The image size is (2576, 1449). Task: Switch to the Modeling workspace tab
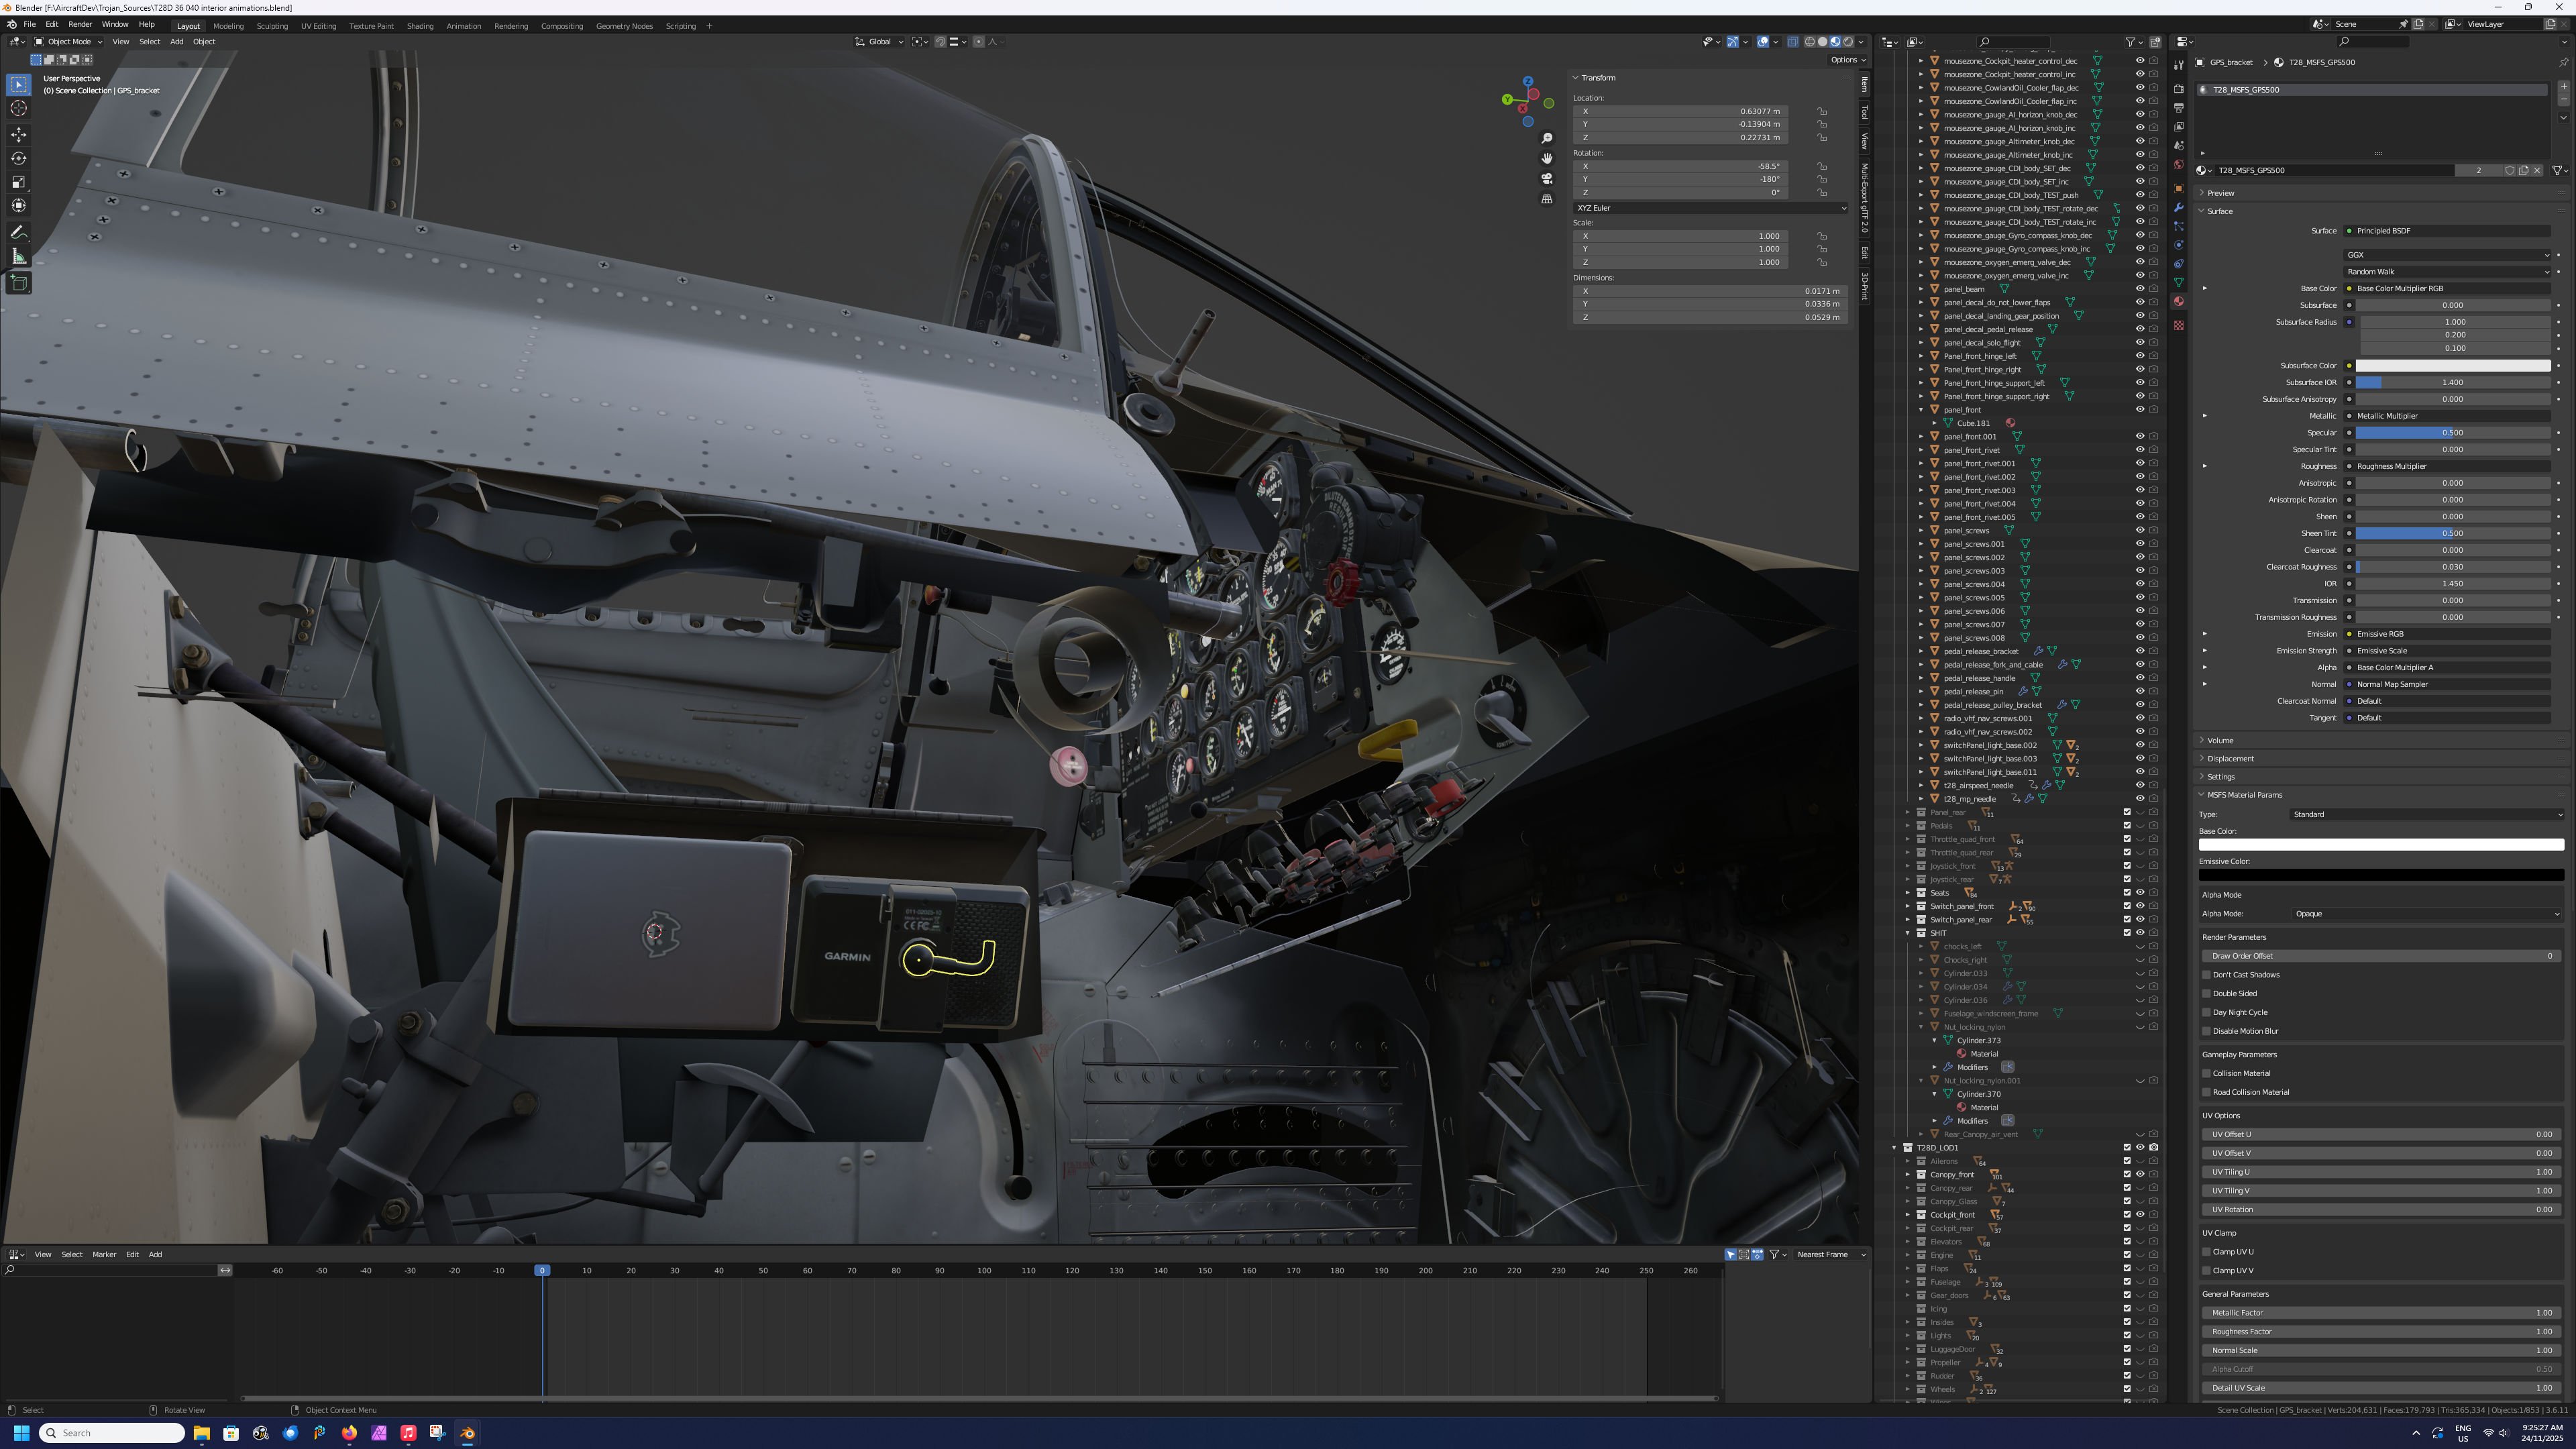coord(228,26)
